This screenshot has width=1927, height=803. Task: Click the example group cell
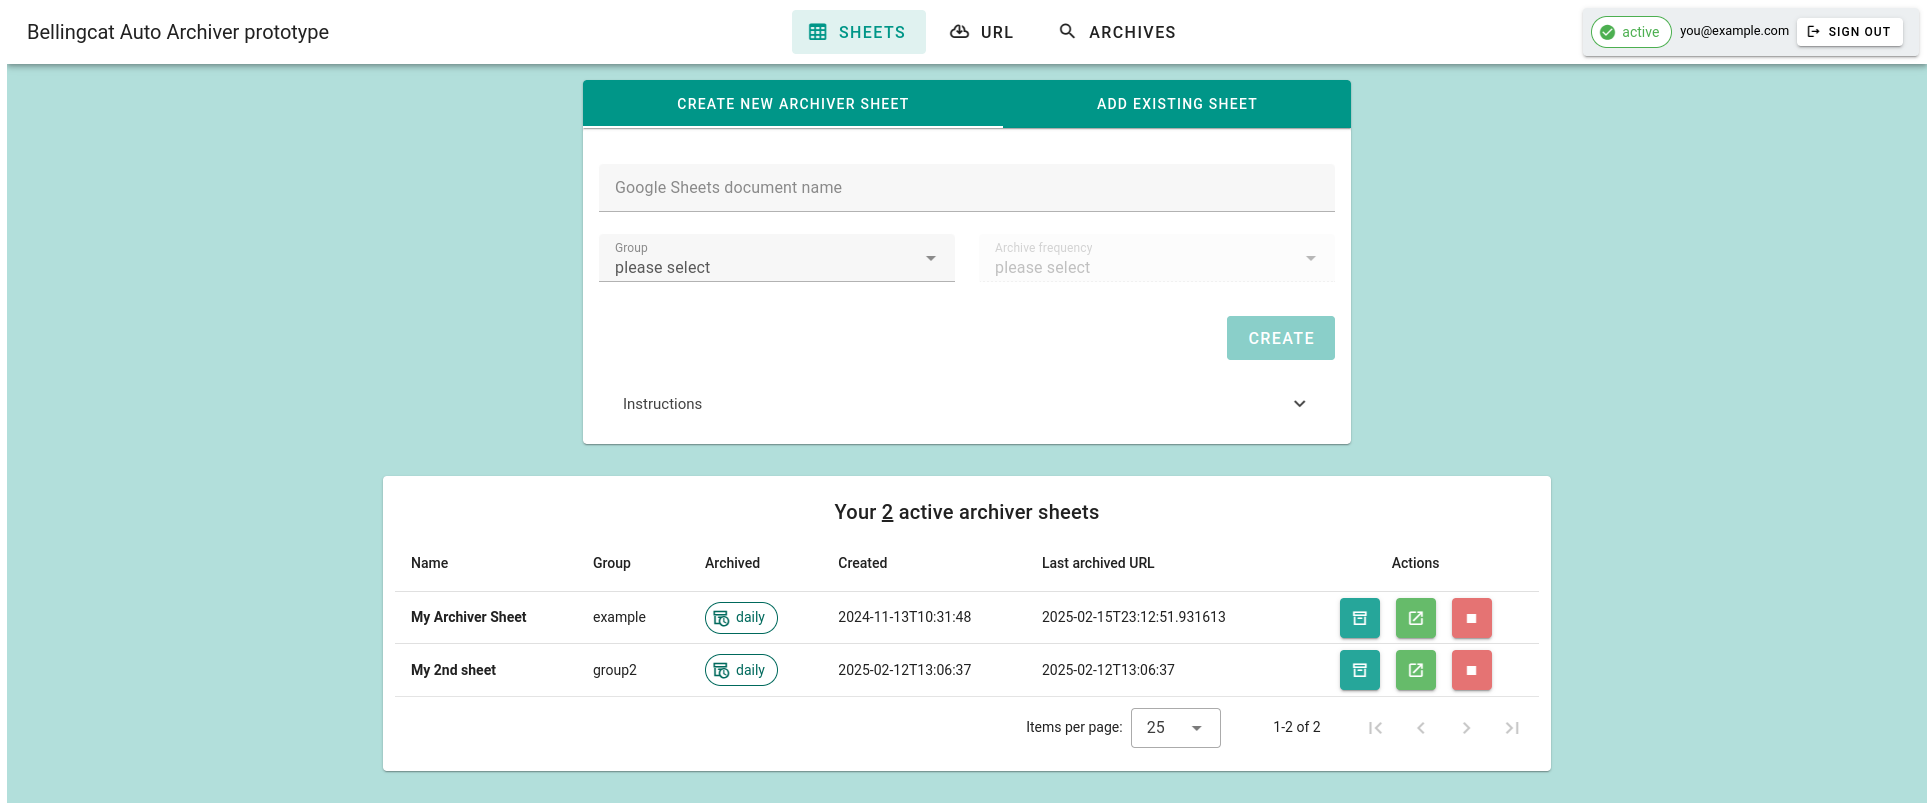click(619, 617)
